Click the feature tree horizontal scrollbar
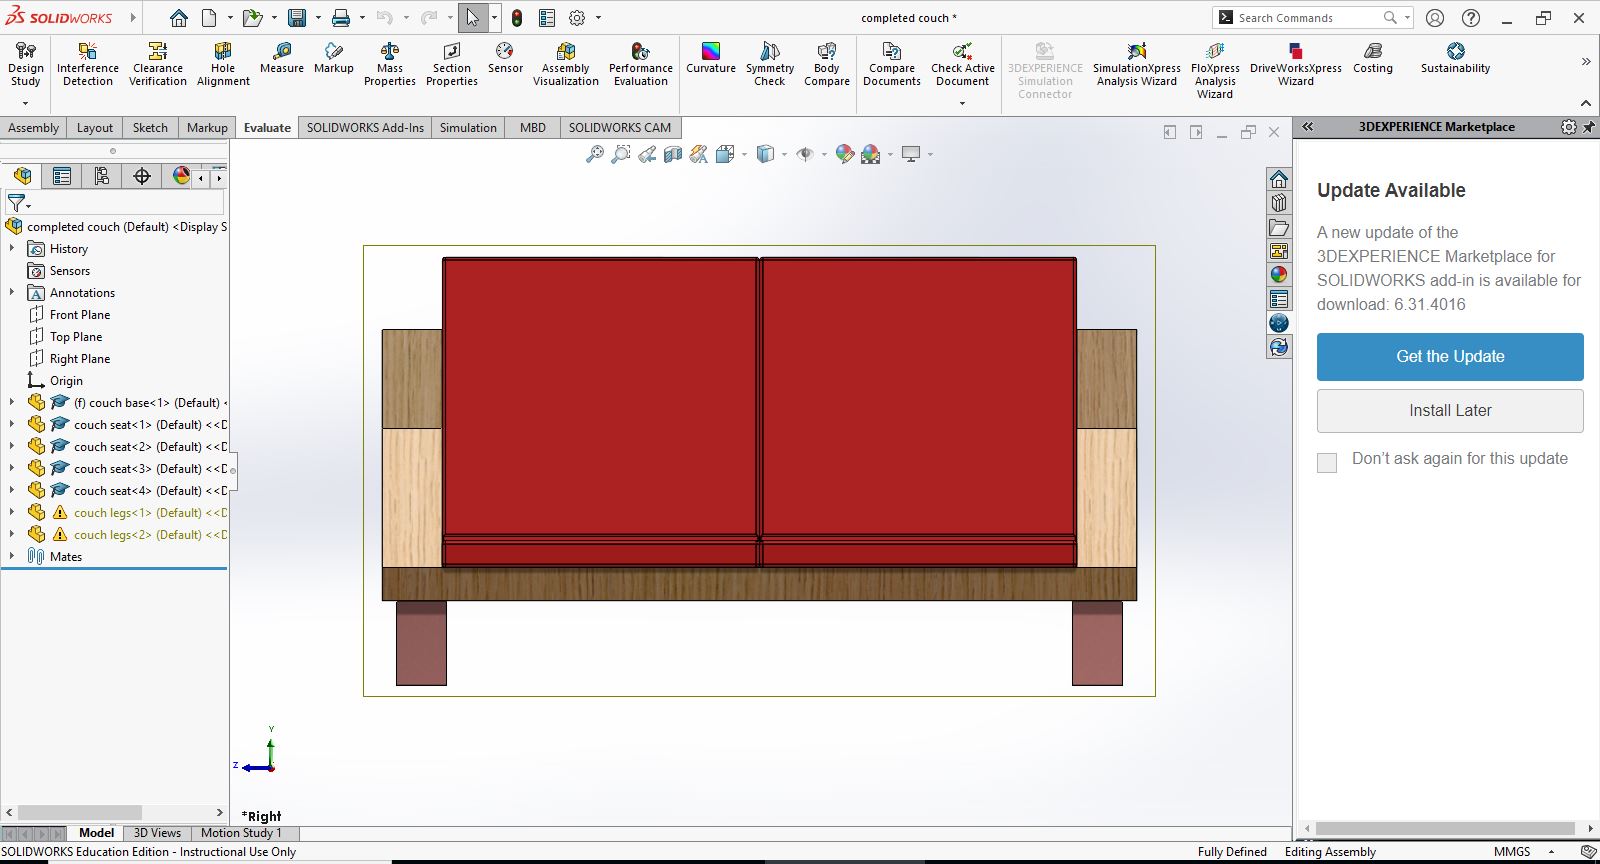This screenshot has width=1600, height=864. 80,812
